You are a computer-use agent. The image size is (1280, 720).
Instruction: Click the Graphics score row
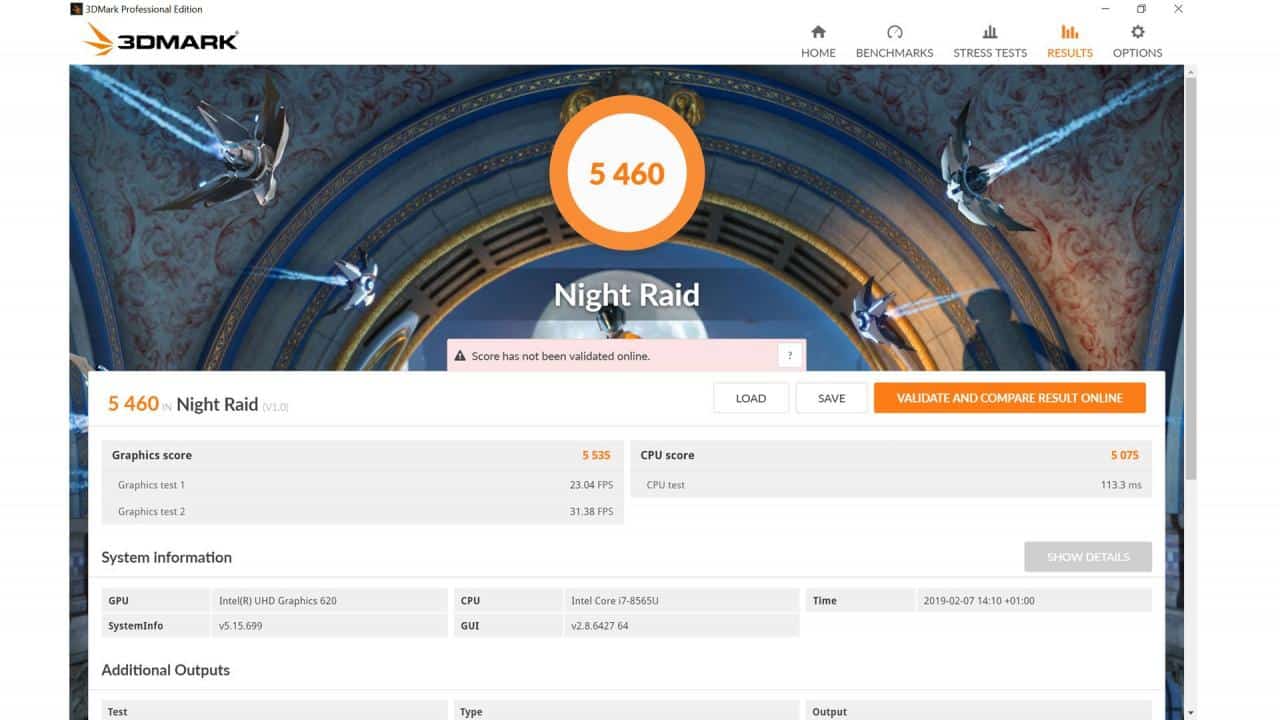tap(362, 455)
